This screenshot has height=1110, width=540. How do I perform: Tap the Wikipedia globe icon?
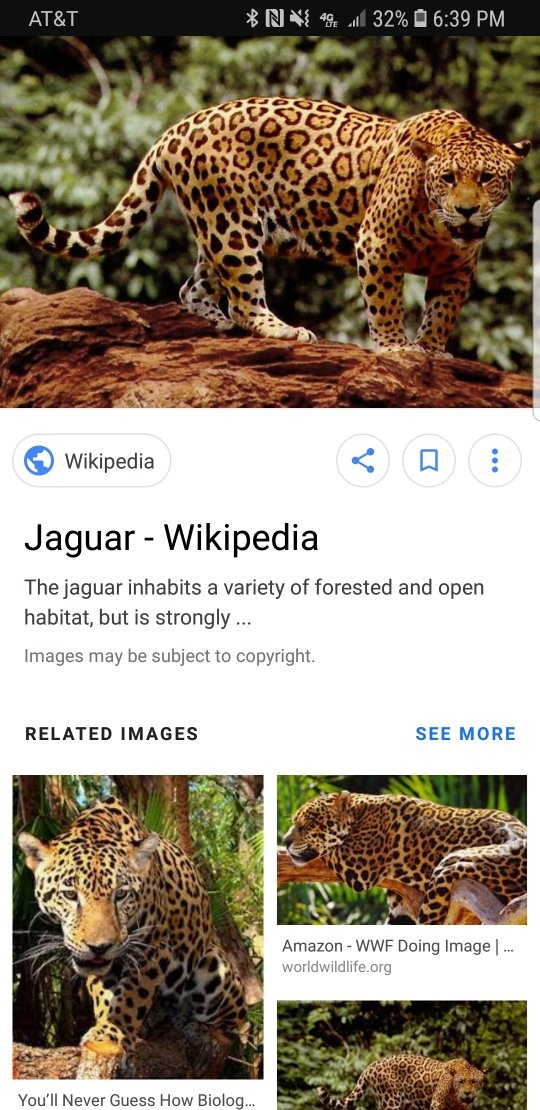pos(39,461)
